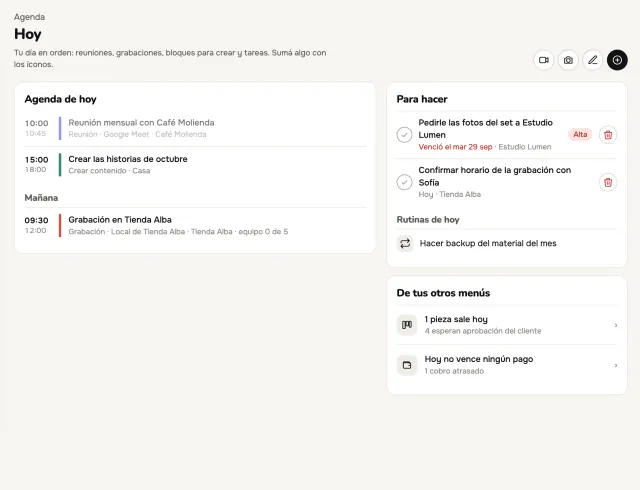This screenshot has height=490, width=640.
Task: Click the repeat icon beside backup routine
Action: (405, 243)
